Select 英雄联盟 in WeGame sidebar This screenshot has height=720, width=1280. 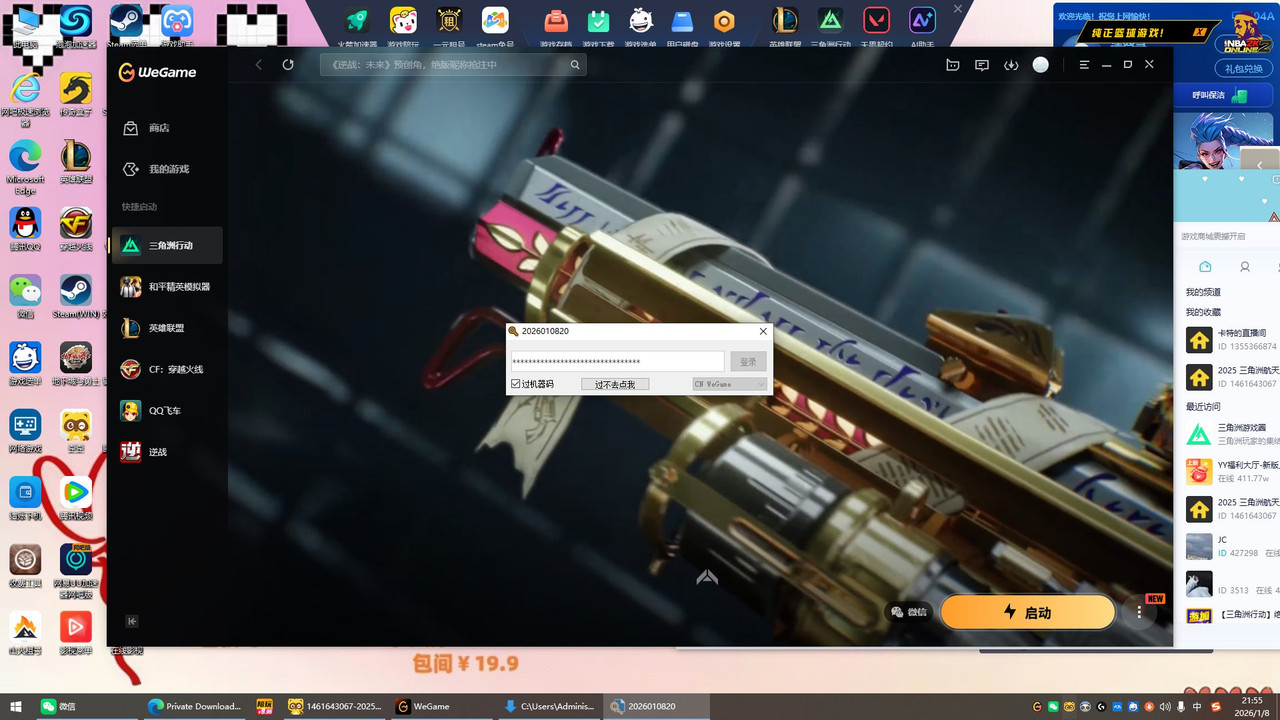point(166,328)
